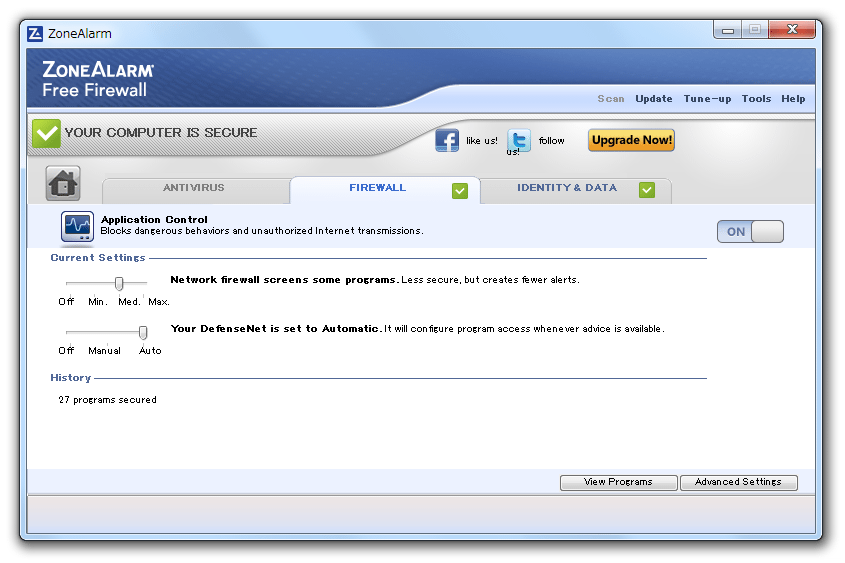Click the Manual label on DefenseNet slider

tap(105, 351)
